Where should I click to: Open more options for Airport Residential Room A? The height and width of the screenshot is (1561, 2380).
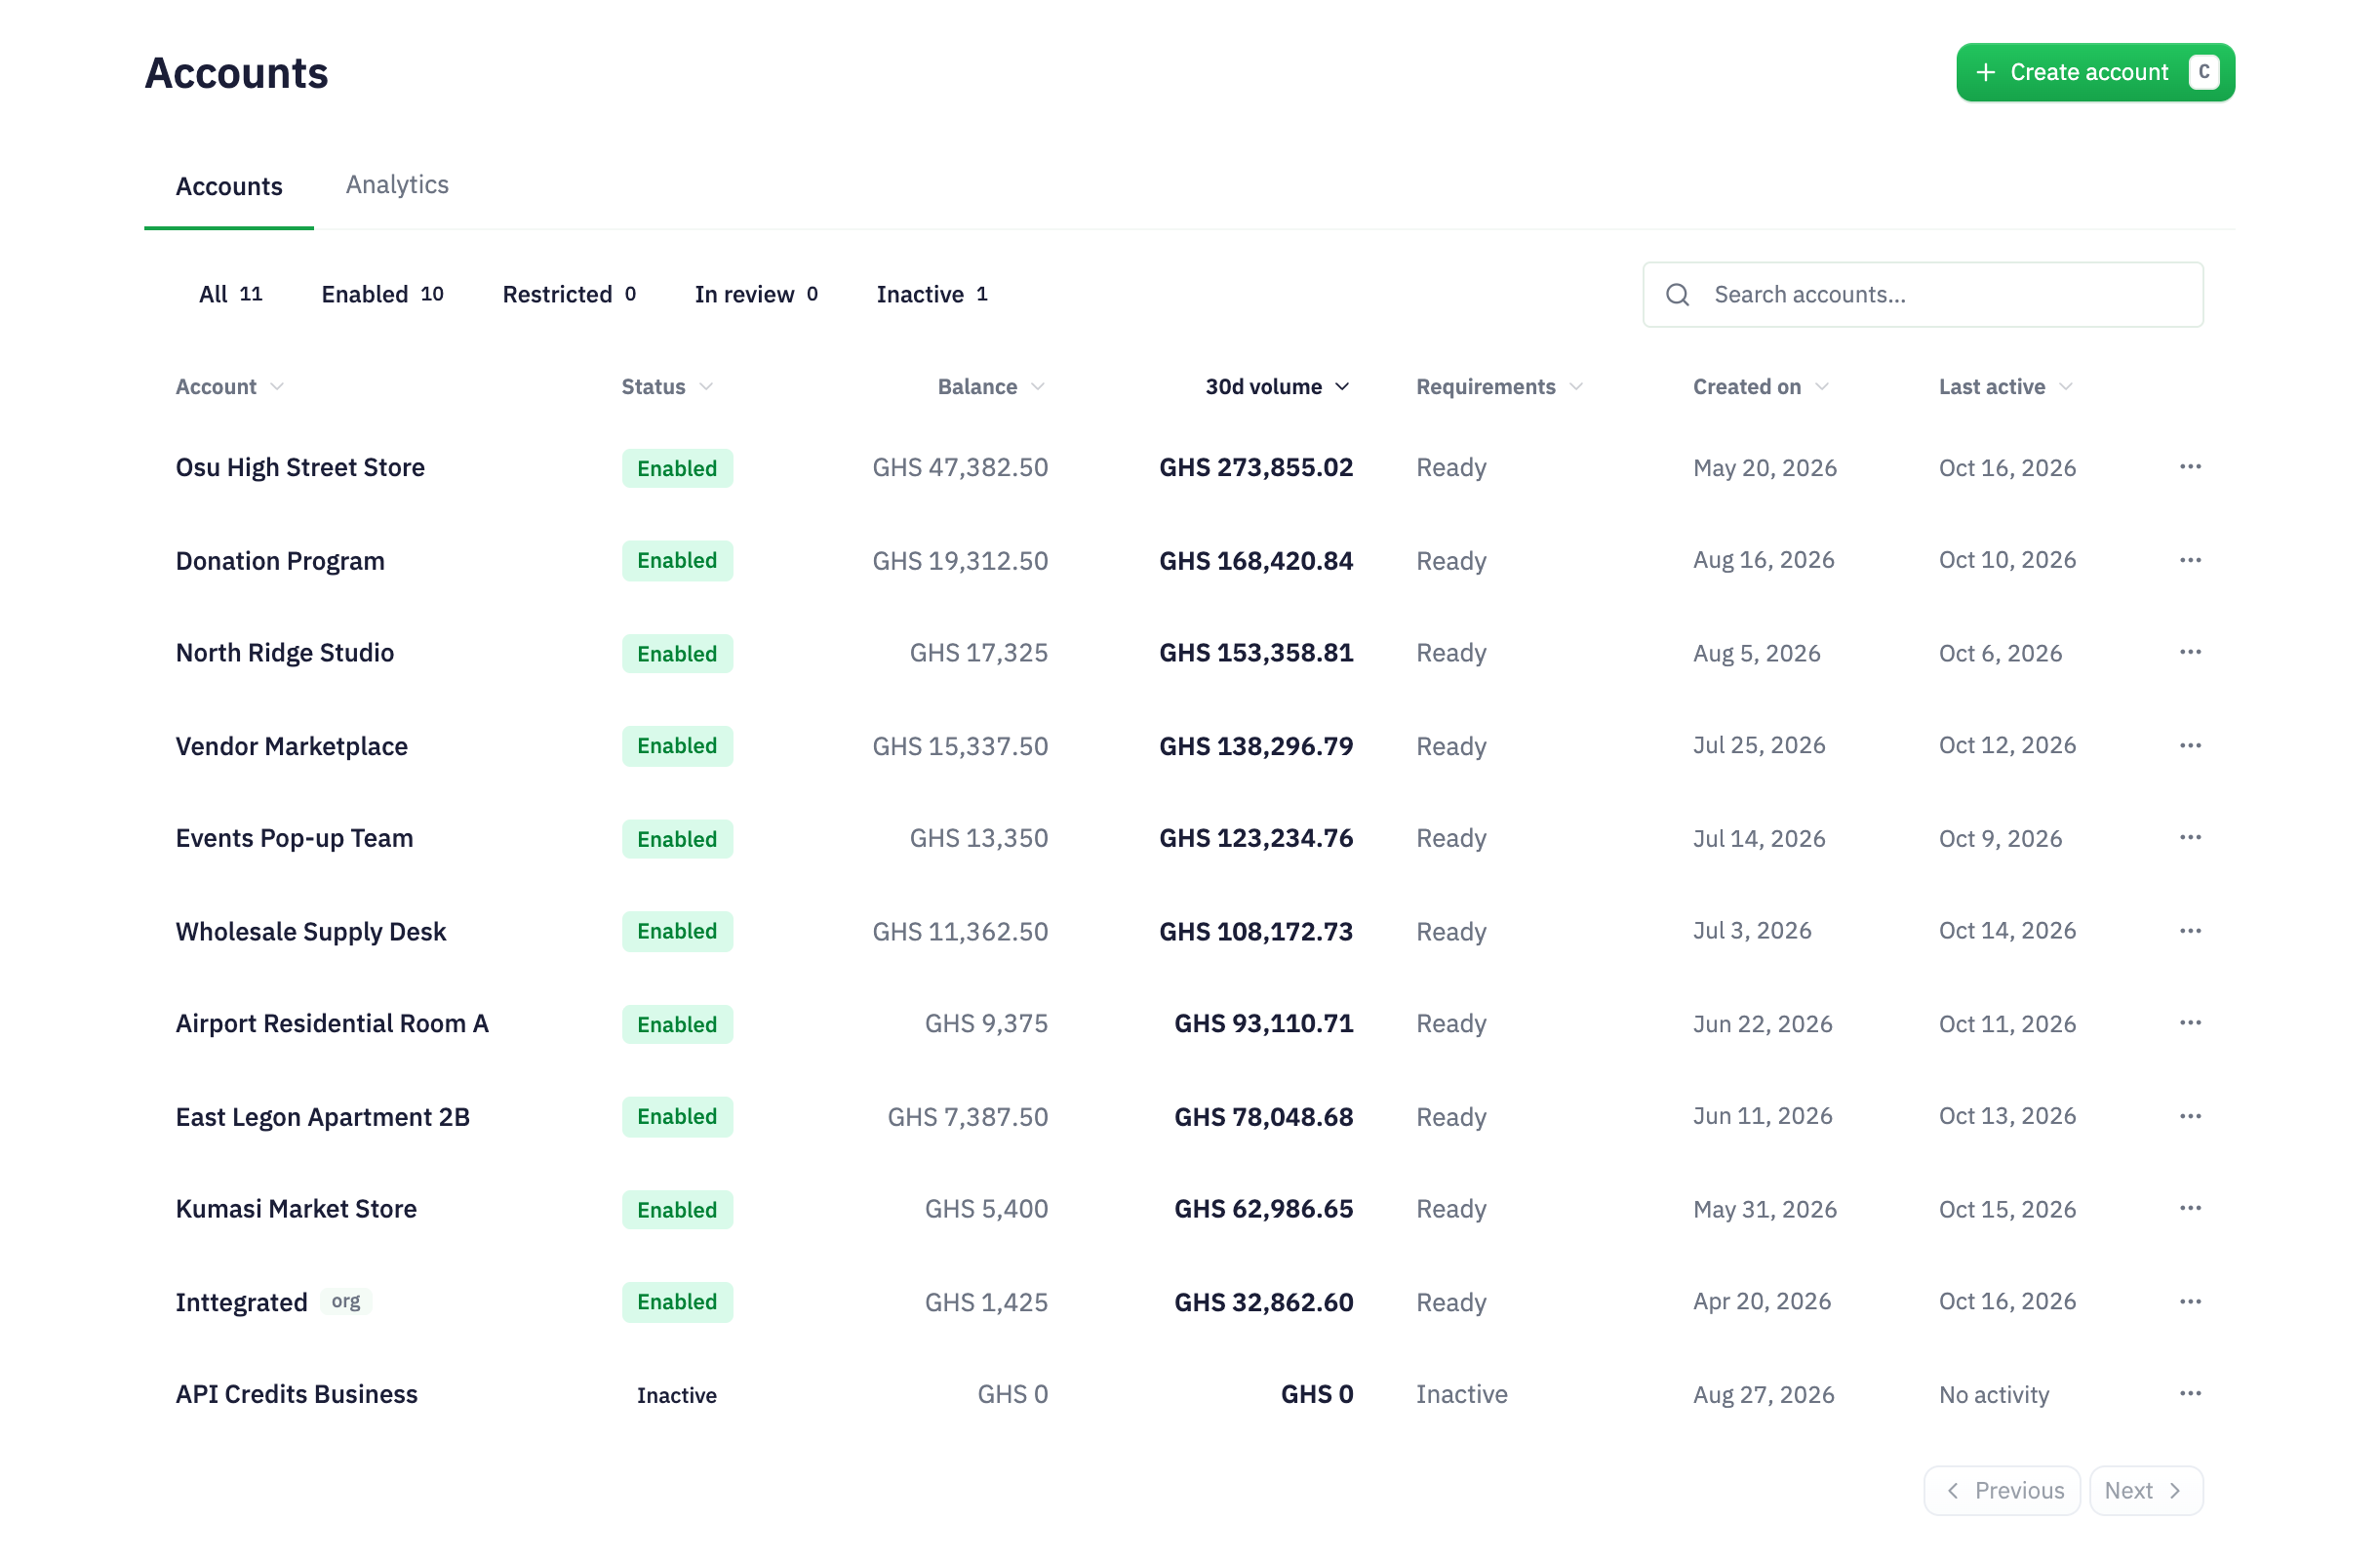click(x=2190, y=1022)
